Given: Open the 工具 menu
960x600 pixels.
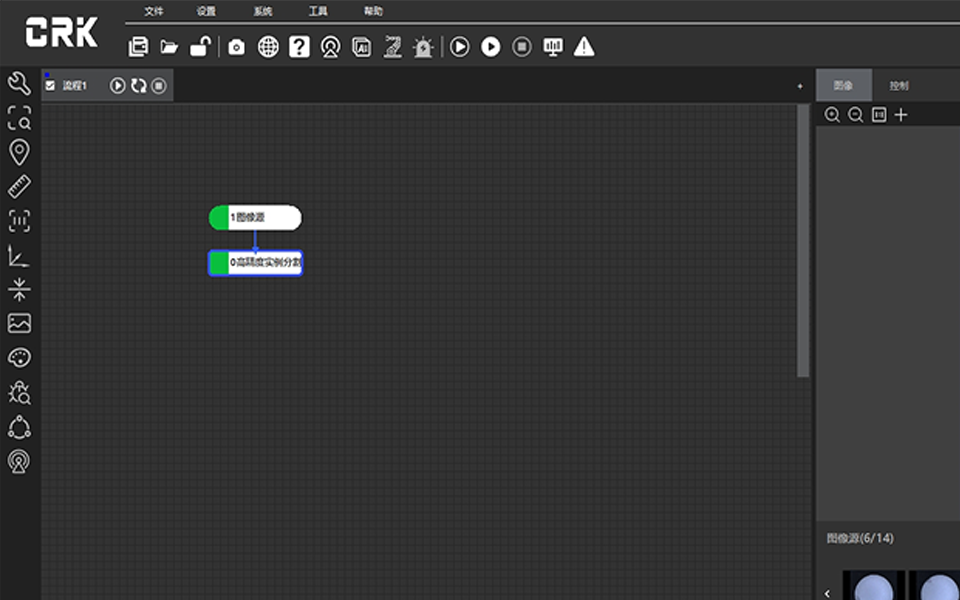Looking at the screenshot, I should point(318,12).
